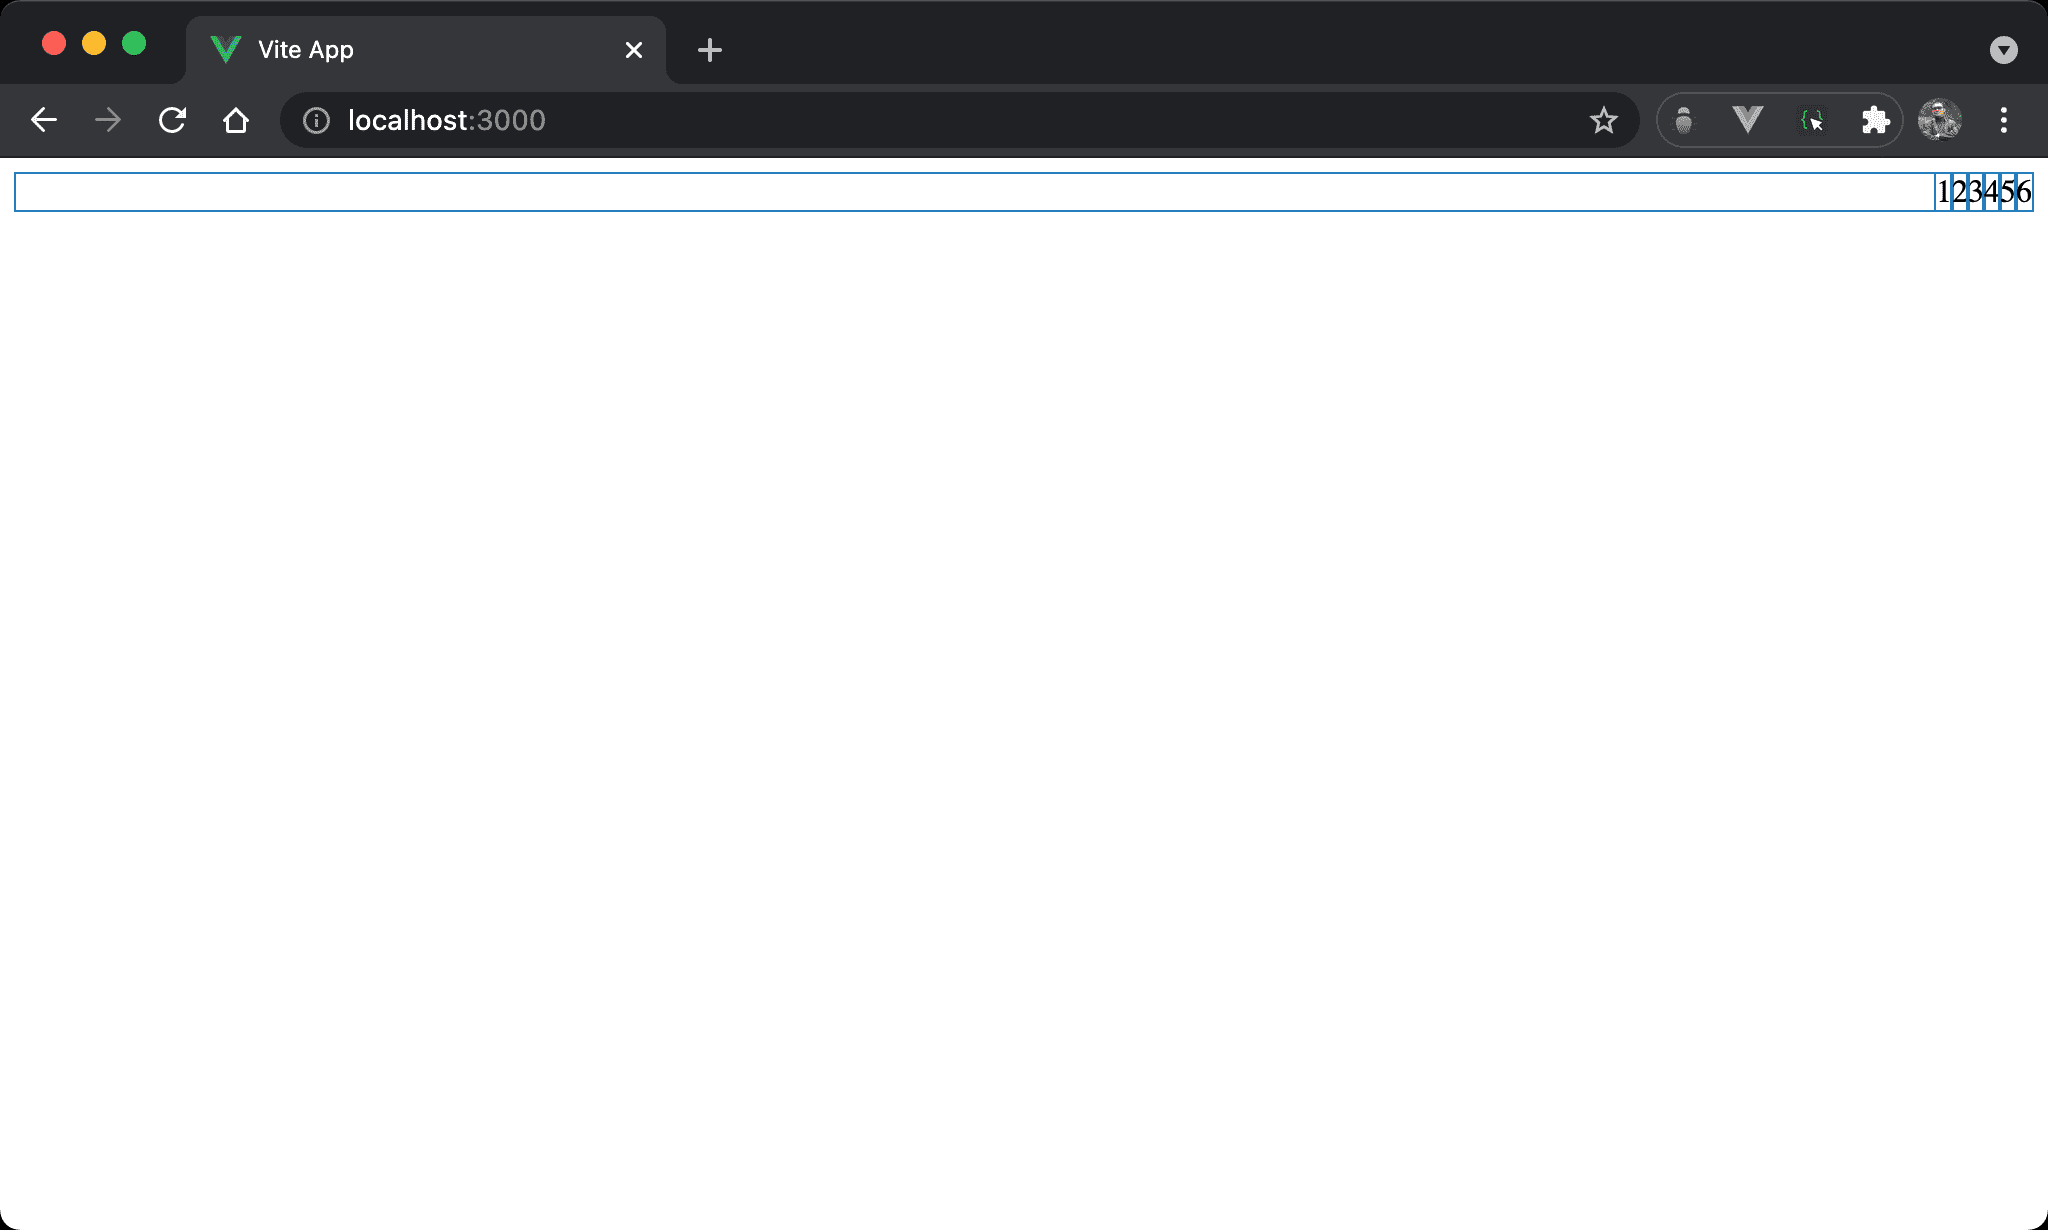This screenshot has height=1230, width=2048.
Task: Select the Vite App tab
Action: point(400,50)
